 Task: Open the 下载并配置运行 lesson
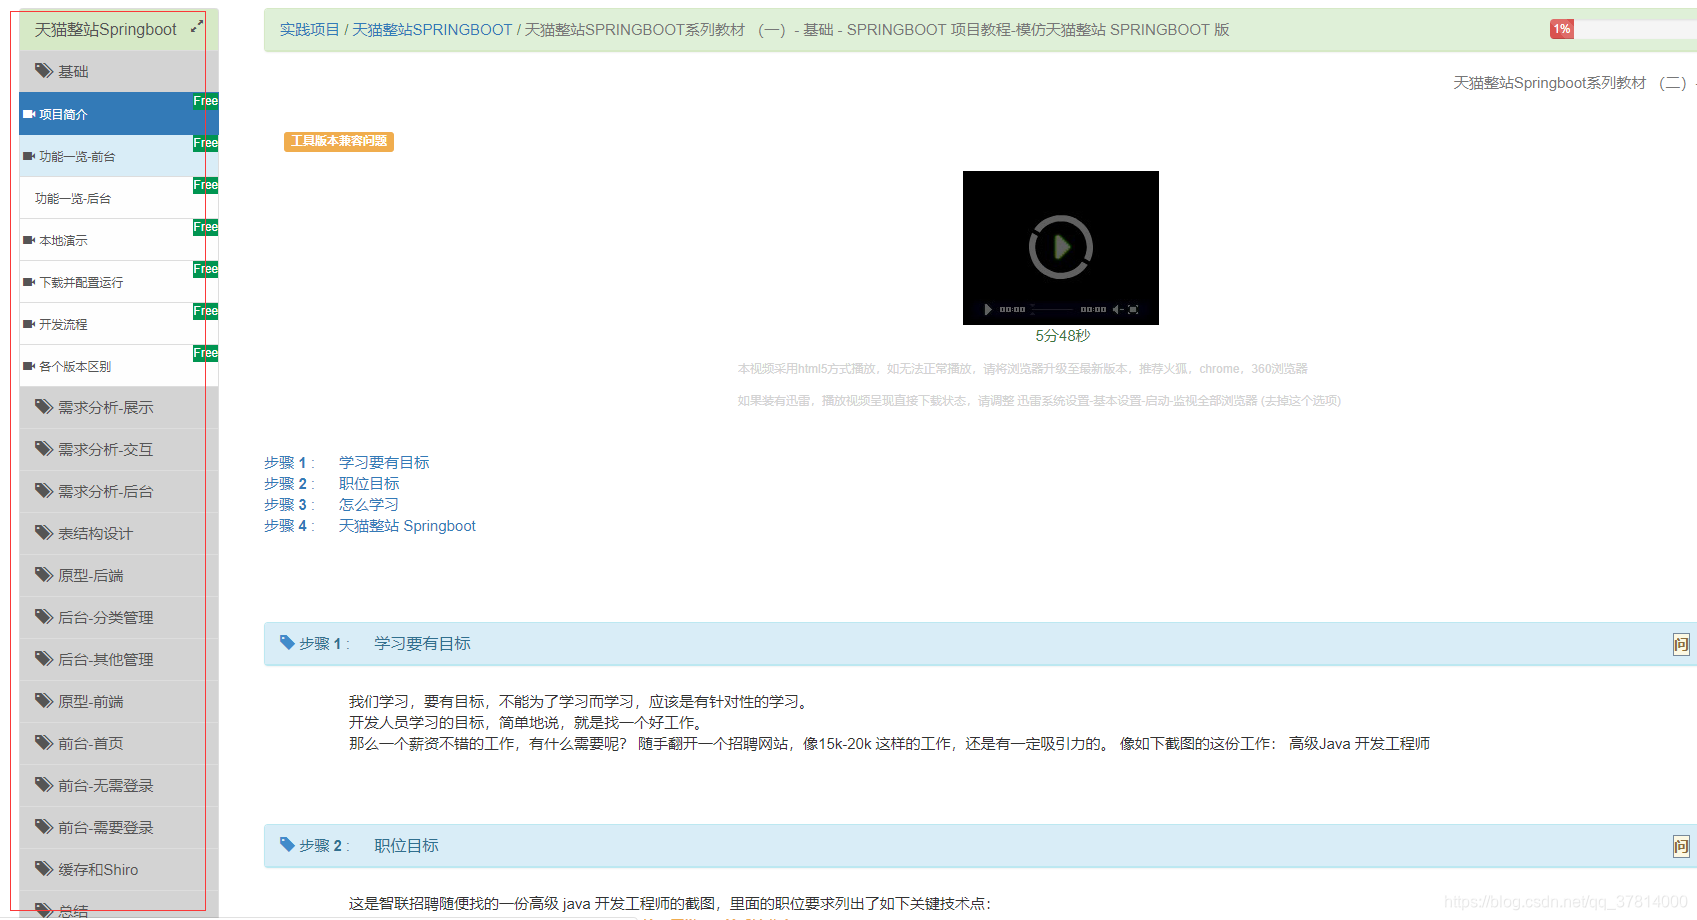pos(119,282)
